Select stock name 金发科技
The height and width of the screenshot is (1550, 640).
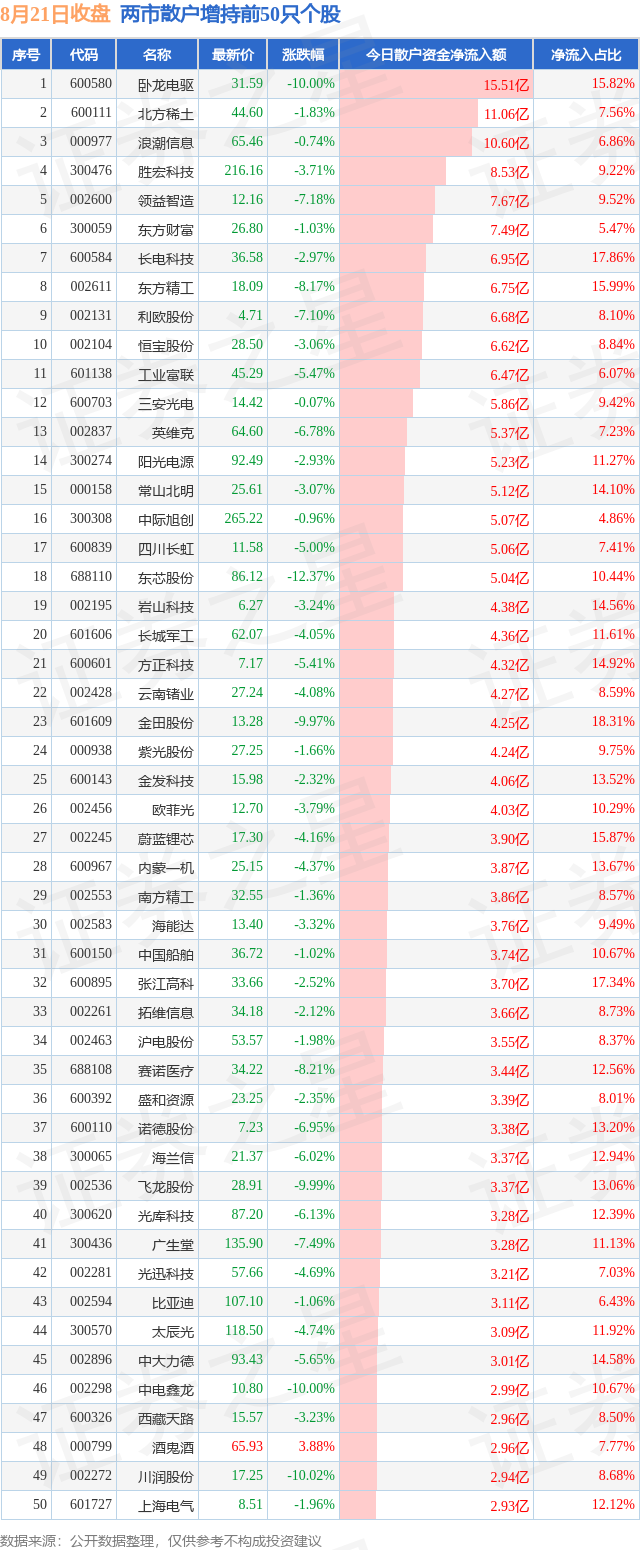point(166,780)
